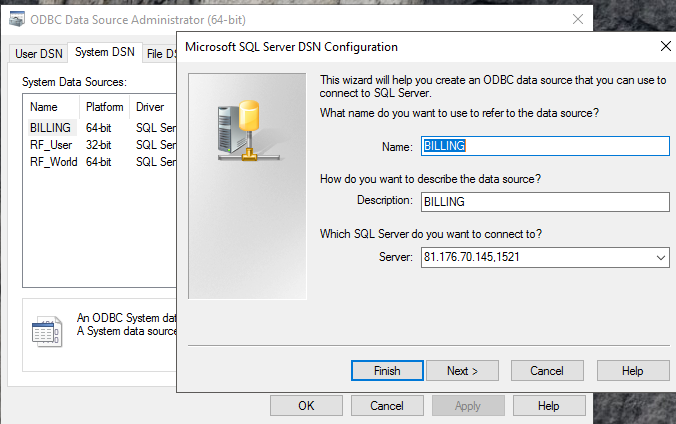Click the SQL Server driver cell of BILLING
Viewport: 676px width, 424px height.
(156, 128)
